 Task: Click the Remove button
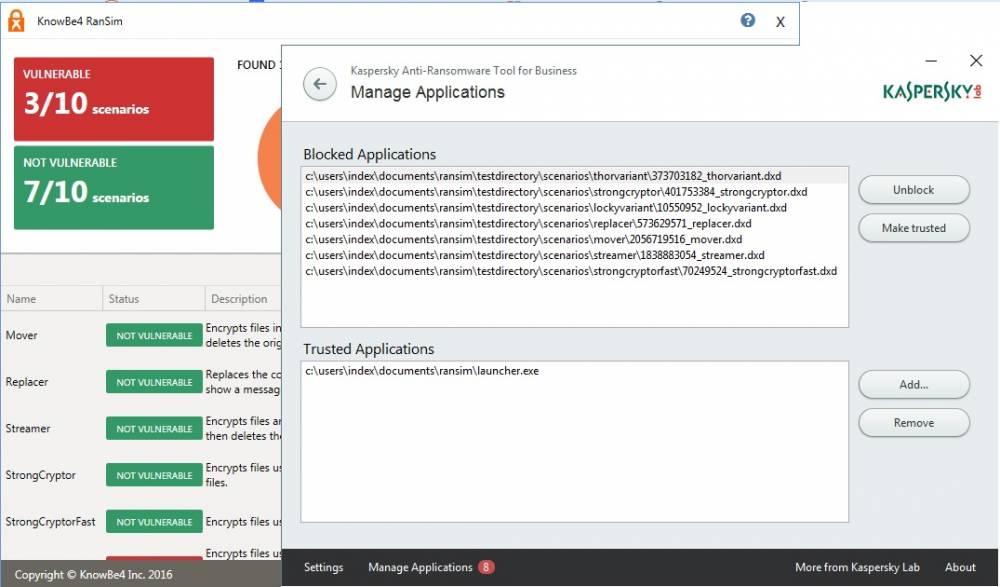914,423
